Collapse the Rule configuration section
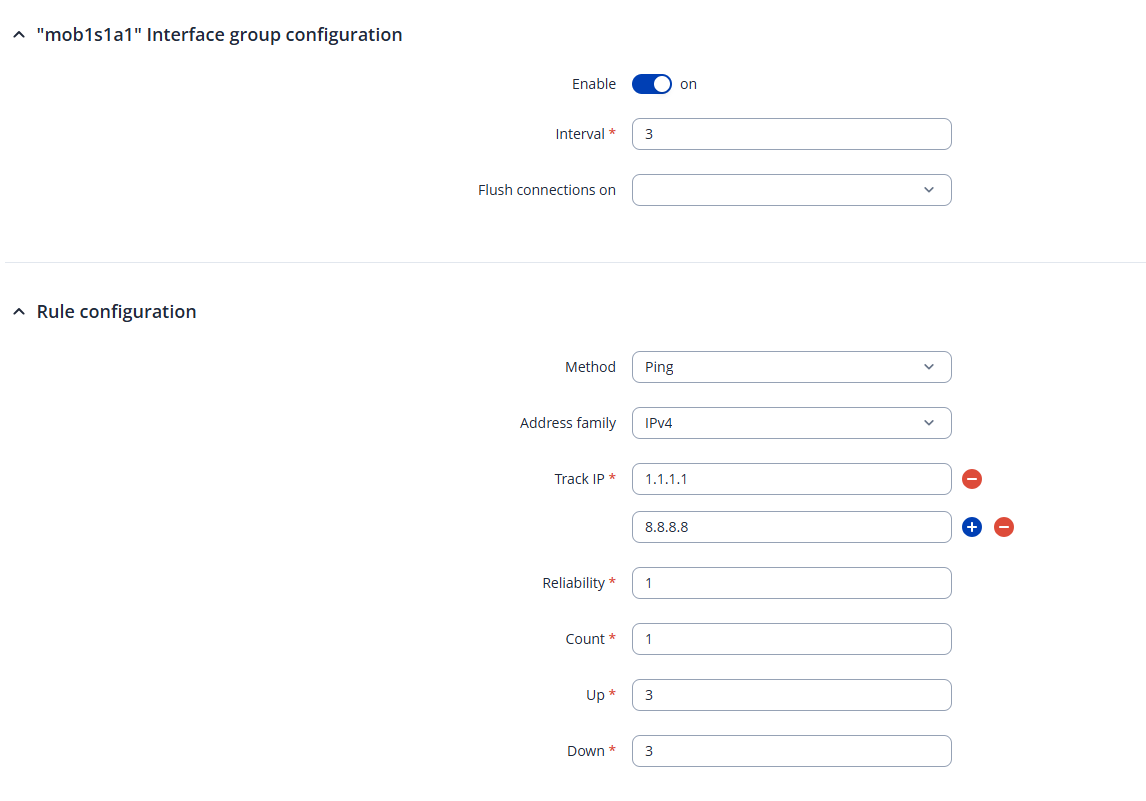The width and height of the screenshot is (1146, 801). (18, 312)
